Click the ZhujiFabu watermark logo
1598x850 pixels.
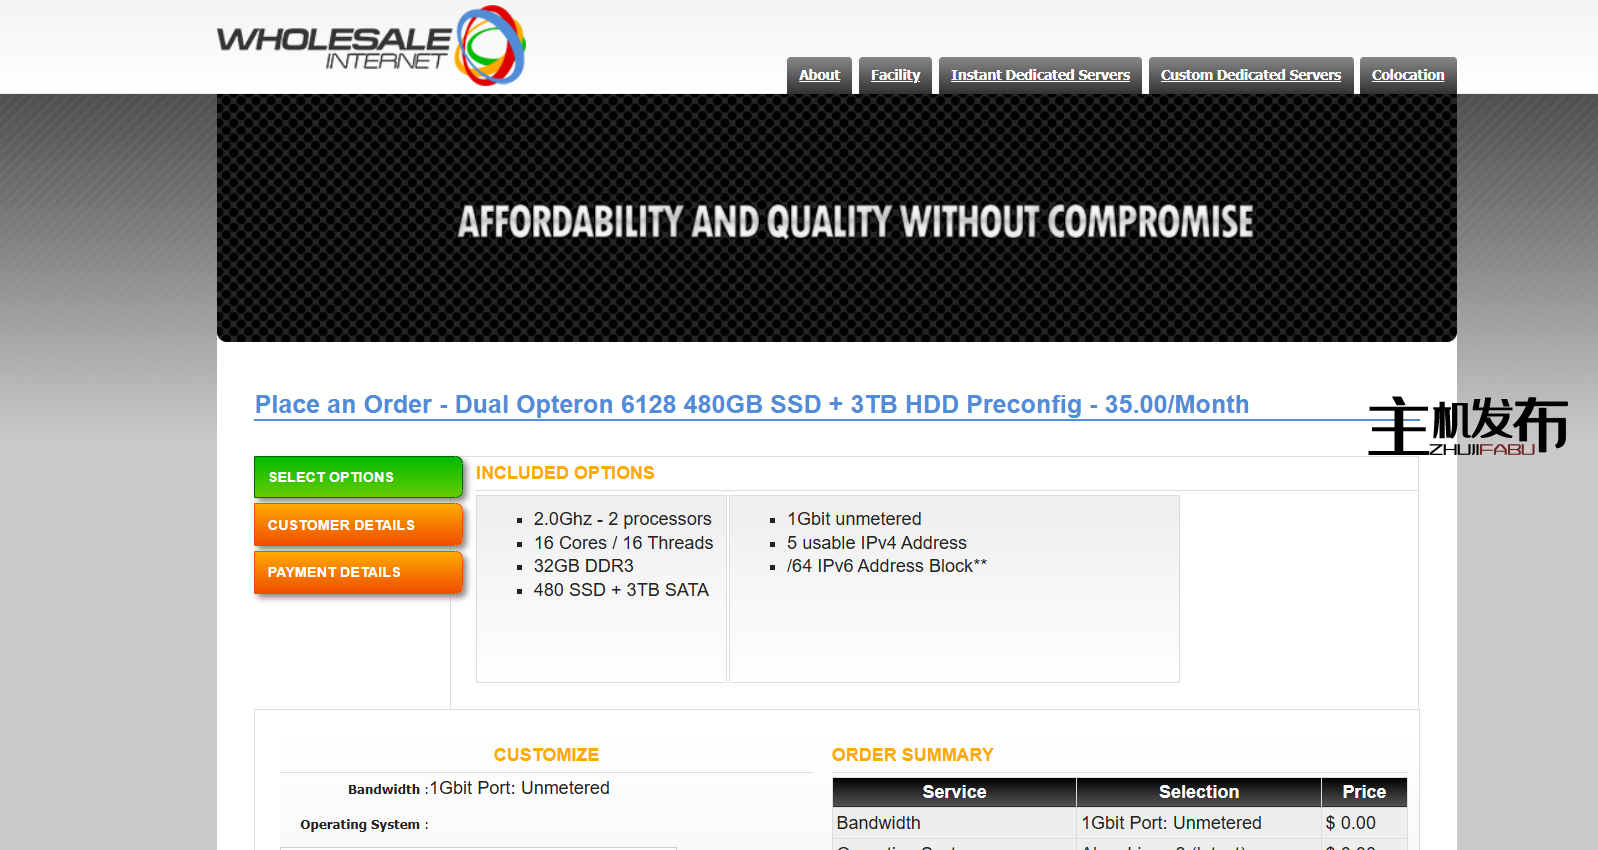click(1466, 427)
